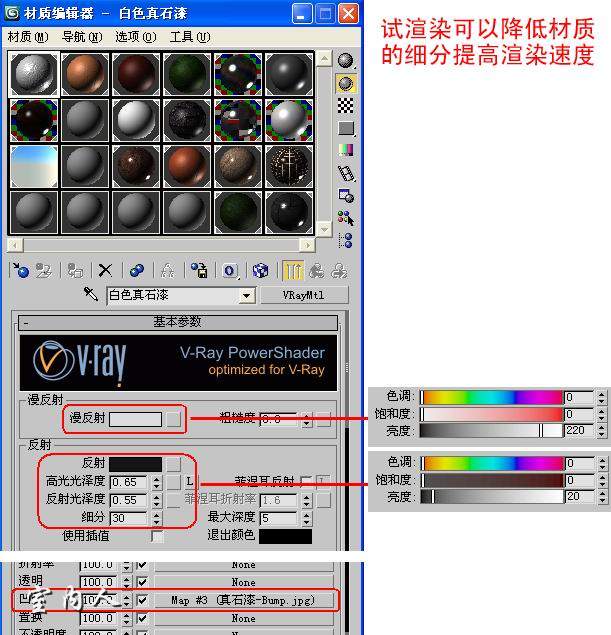The height and width of the screenshot is (635, 611).
Task: Toggle the 透明 map checkbox
Action: [x=142, y=582]
